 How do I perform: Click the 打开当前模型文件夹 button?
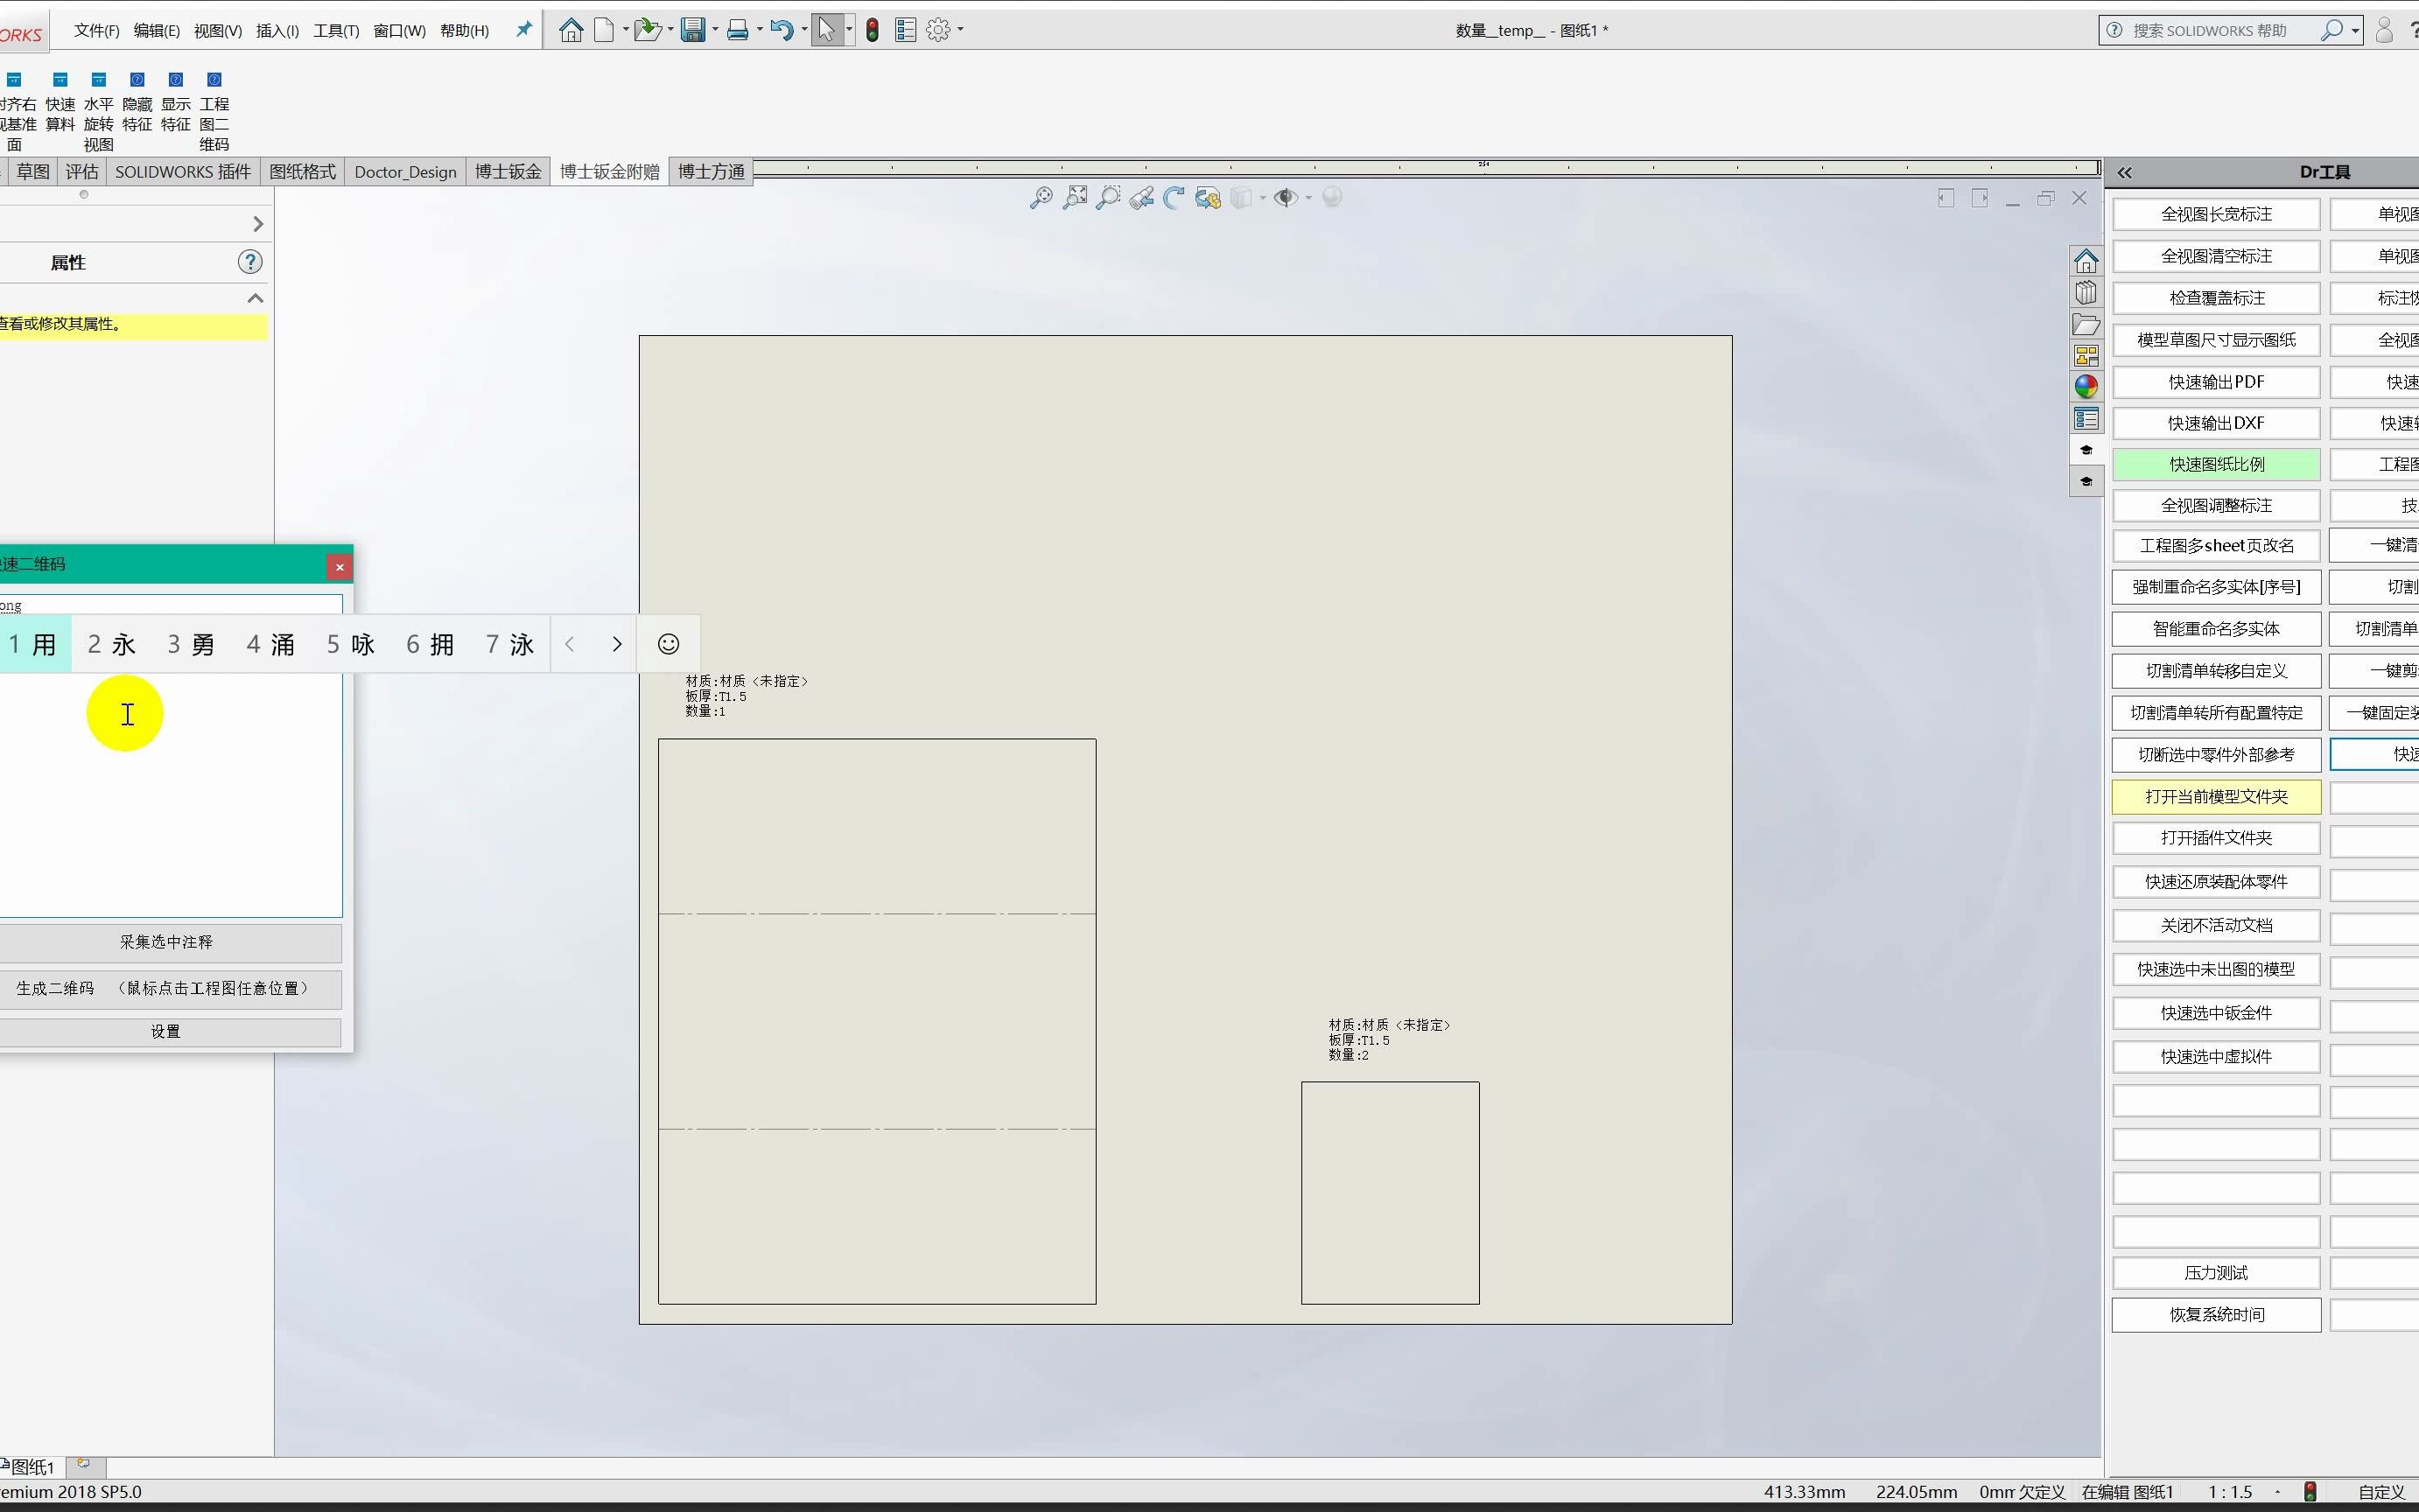pos(2216,797)
